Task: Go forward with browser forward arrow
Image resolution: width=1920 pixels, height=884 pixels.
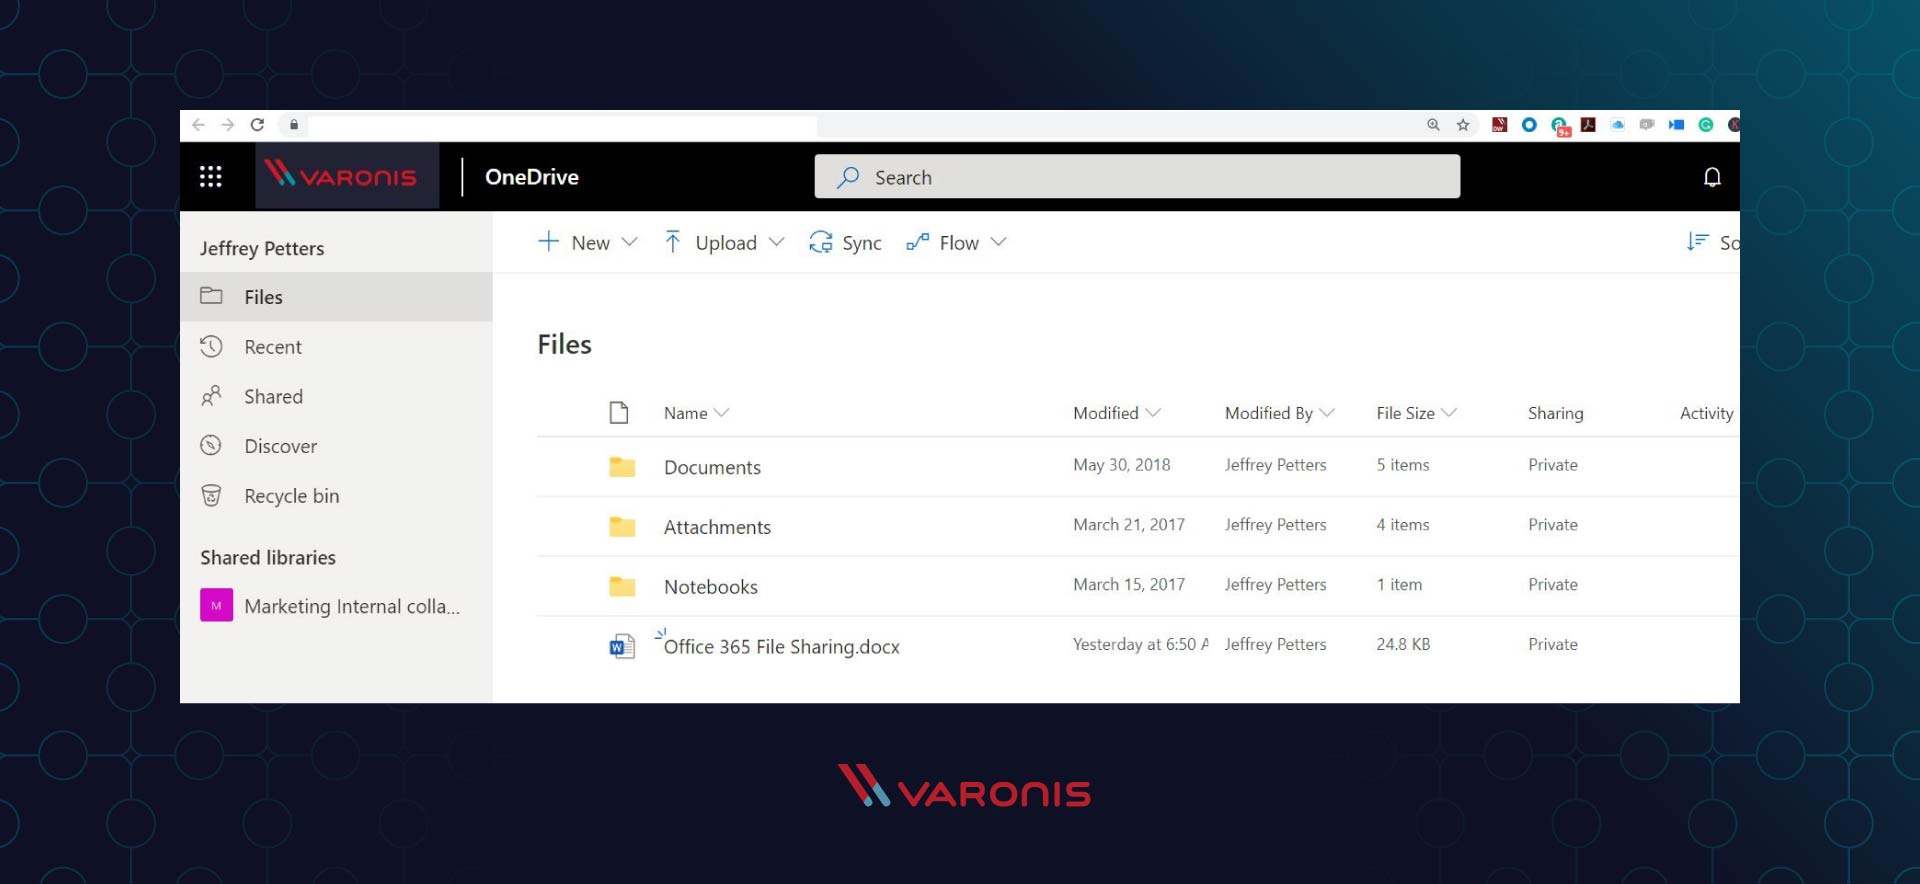Action: (228, 125)
